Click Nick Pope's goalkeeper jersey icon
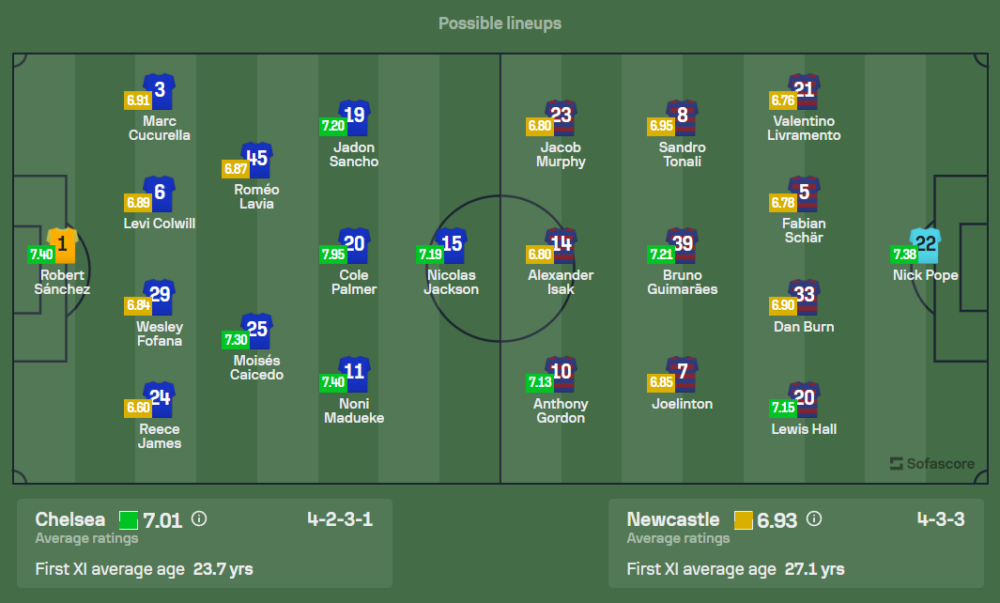This screenshot has height=603, width=1000. click(924, 245)
